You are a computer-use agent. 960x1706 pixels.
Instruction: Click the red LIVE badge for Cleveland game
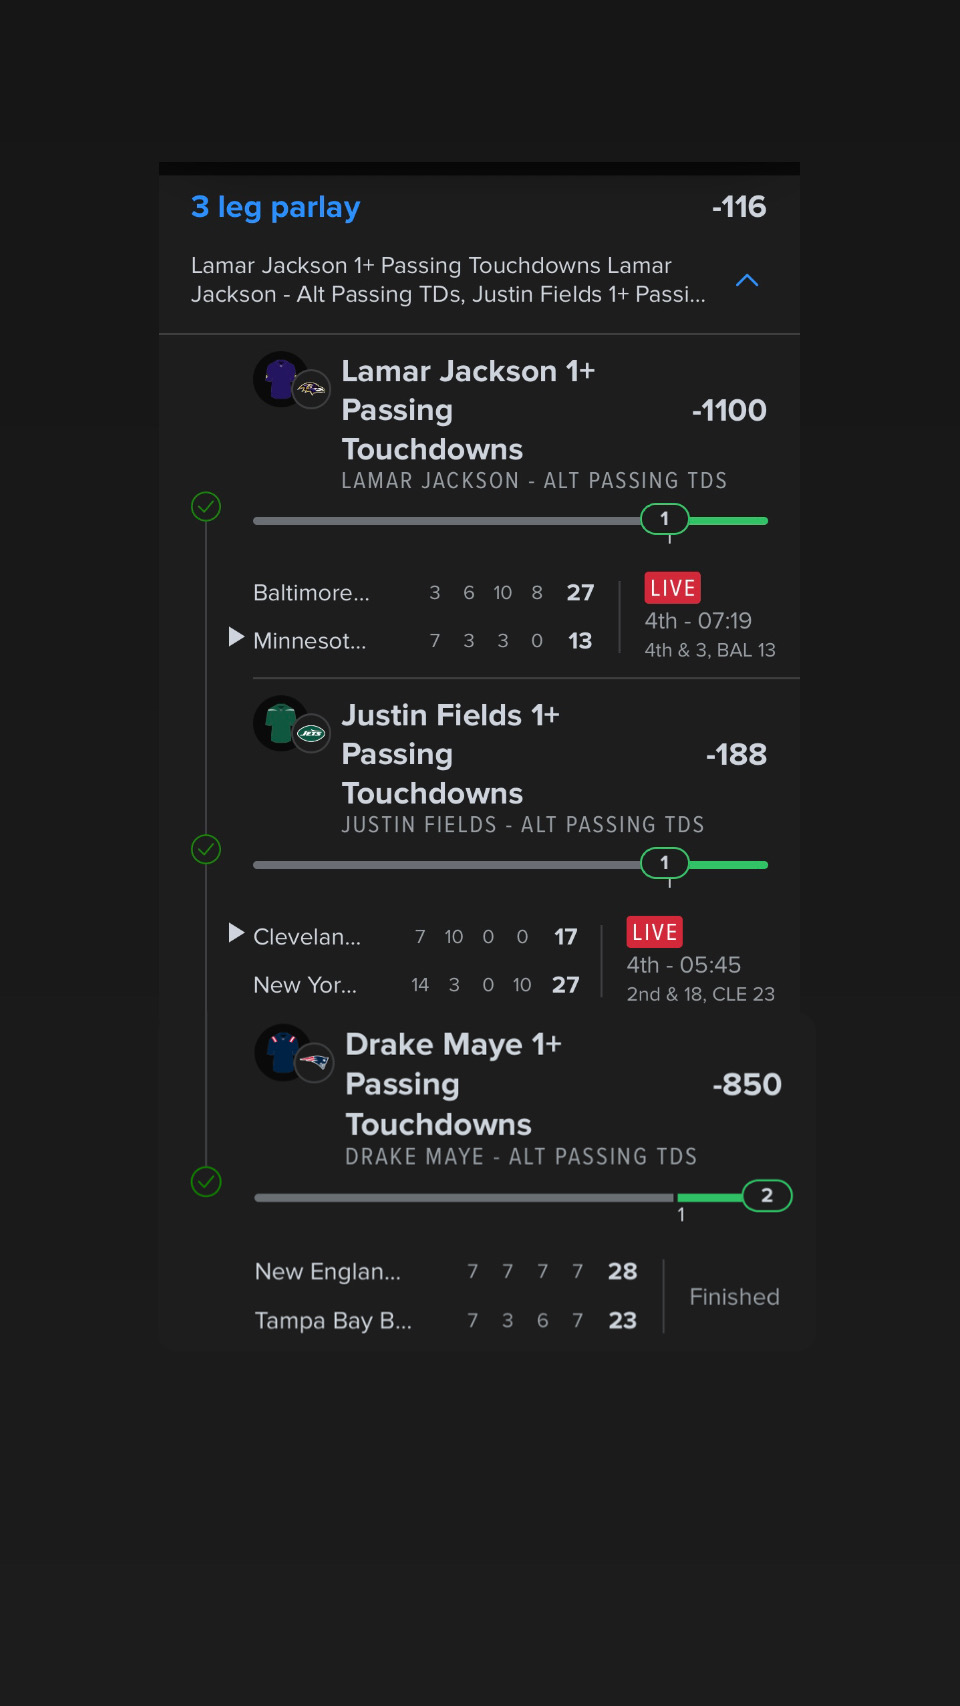[x=654, y=932]
